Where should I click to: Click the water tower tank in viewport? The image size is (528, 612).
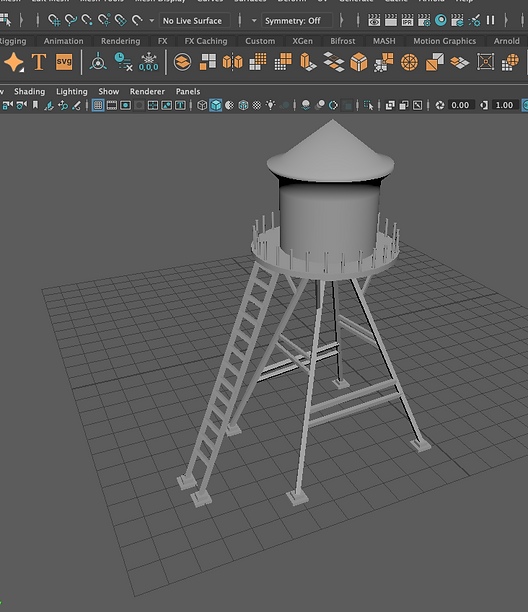[x=330, y=221]
